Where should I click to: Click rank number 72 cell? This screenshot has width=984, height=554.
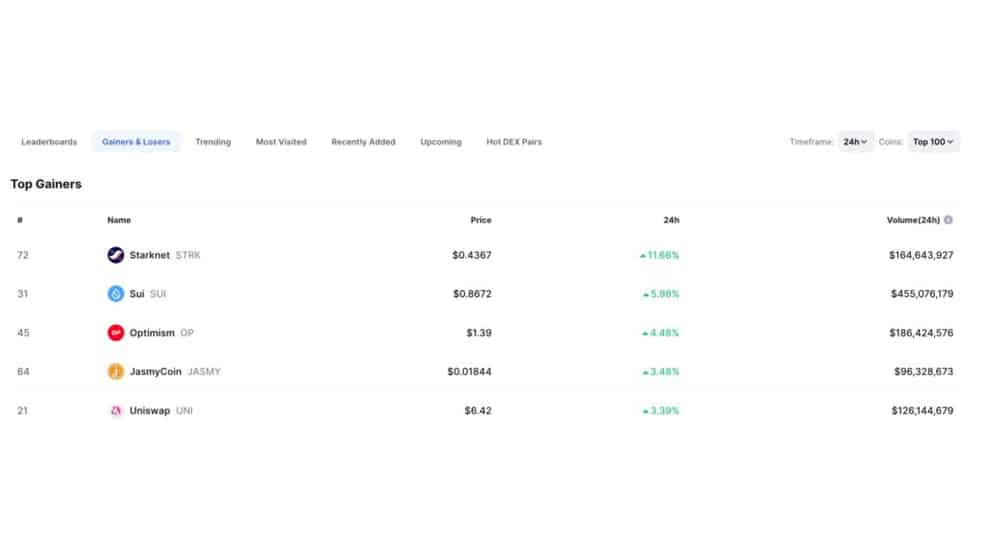23,255
